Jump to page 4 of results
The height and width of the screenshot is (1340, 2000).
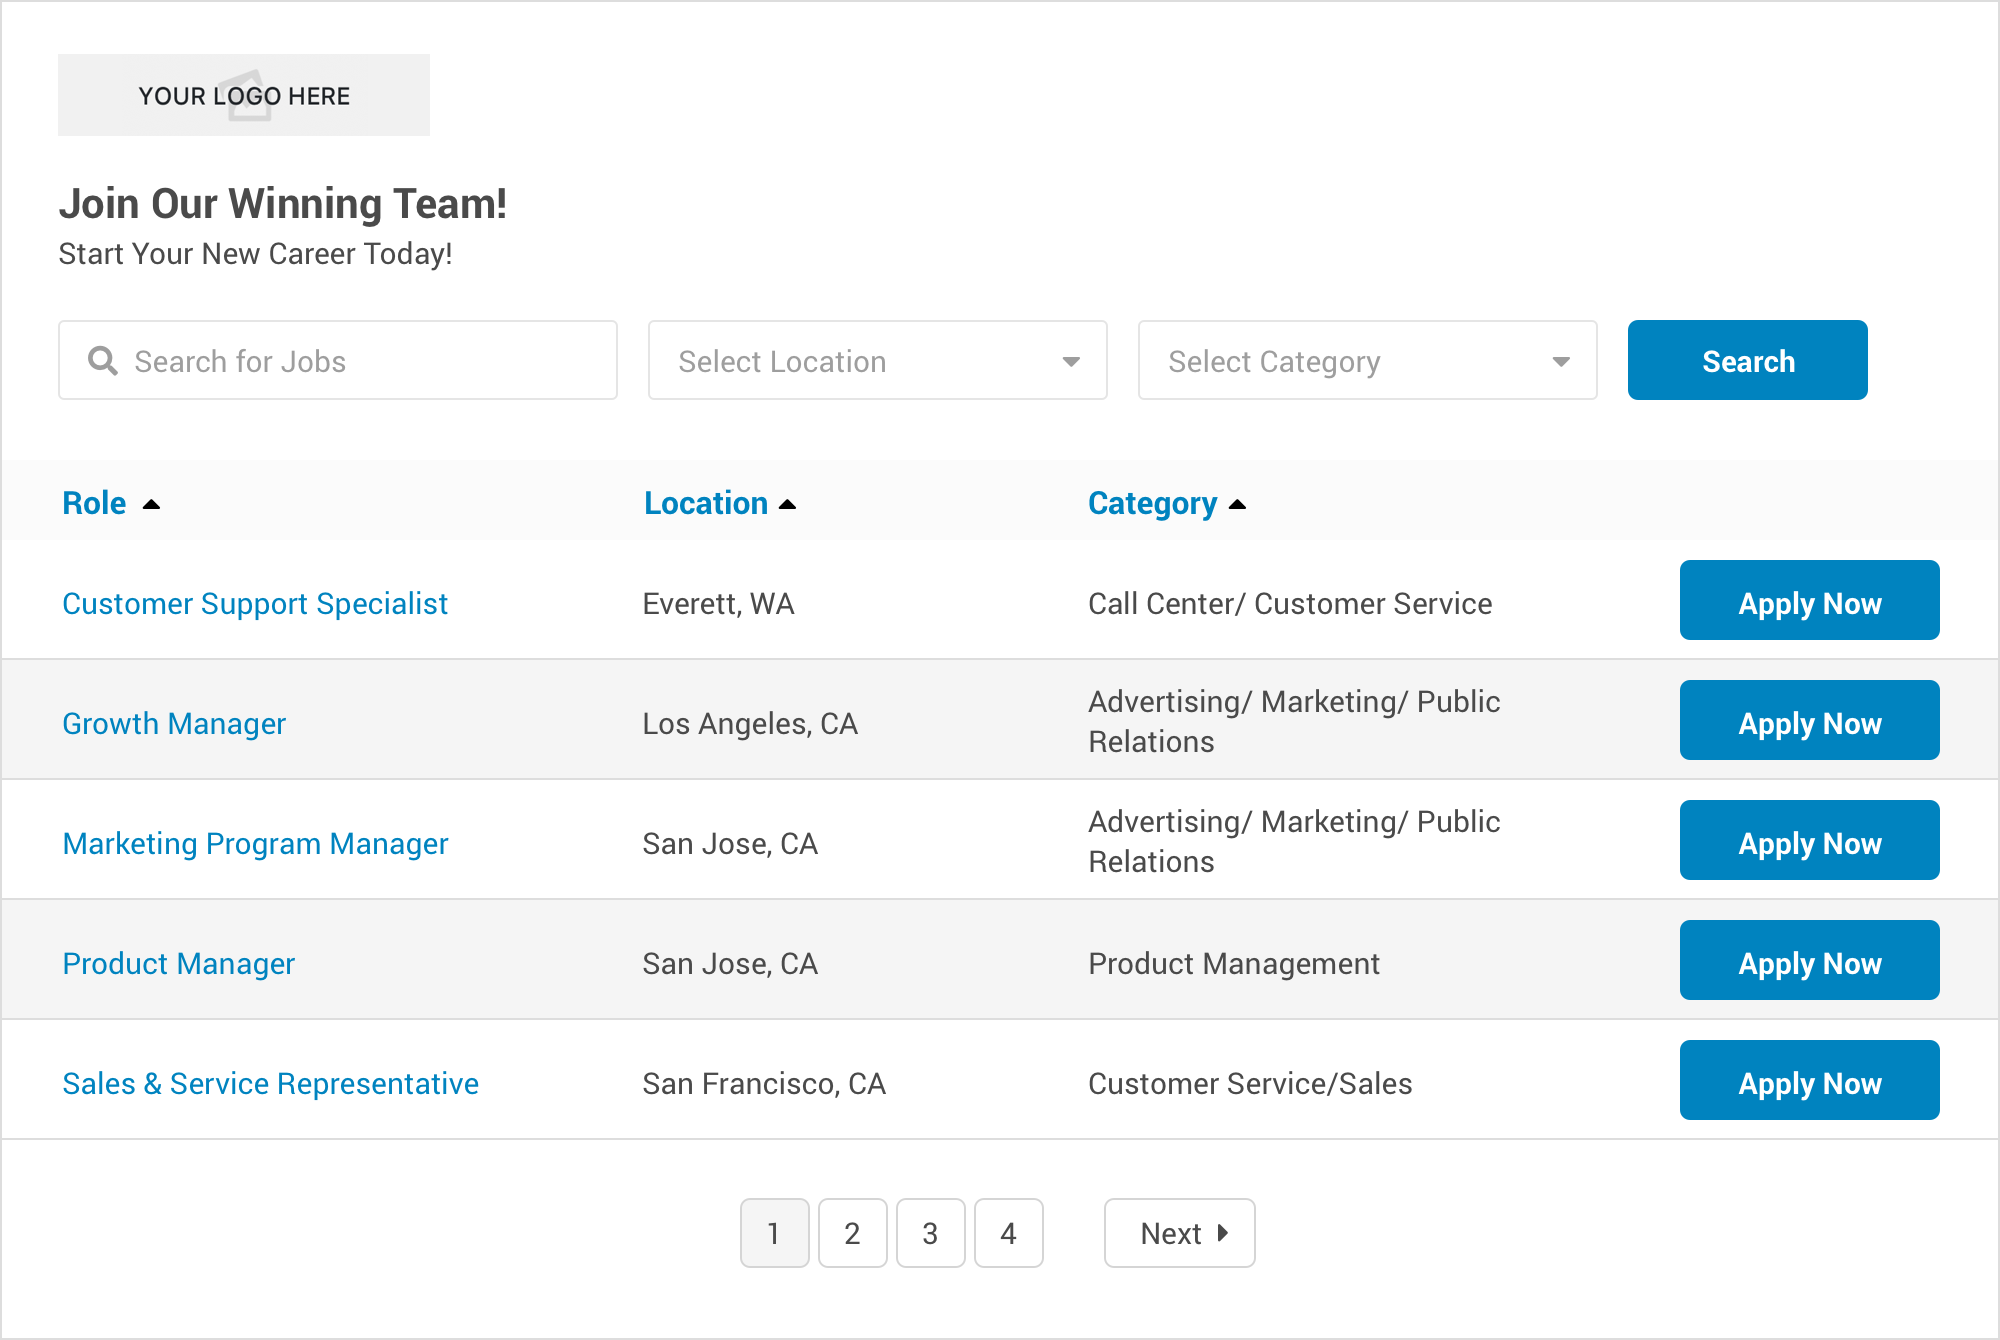(1008, 1233)
